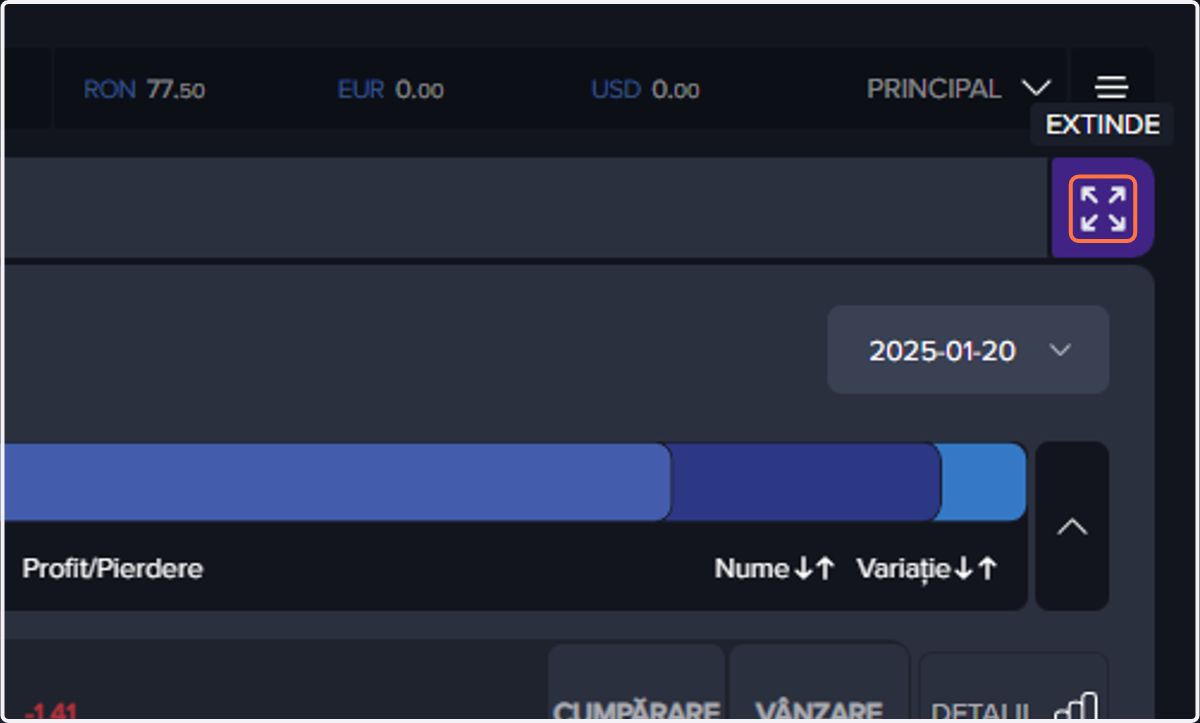Select the EUR 0.00 balance
Viewport: 1200px width, 723px height.
click(x=391, y=90)
